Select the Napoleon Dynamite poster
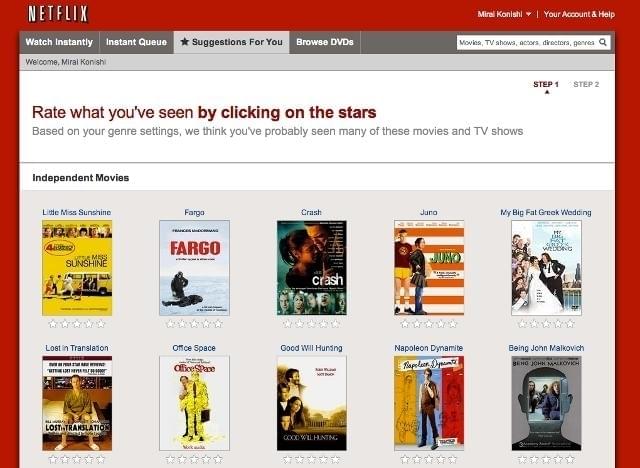Screen dimensions: 640x468 click(428, 403)
